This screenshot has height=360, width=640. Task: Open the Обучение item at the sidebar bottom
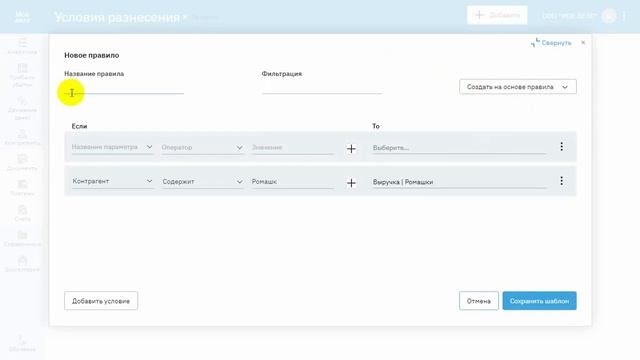tap(22, 344)
